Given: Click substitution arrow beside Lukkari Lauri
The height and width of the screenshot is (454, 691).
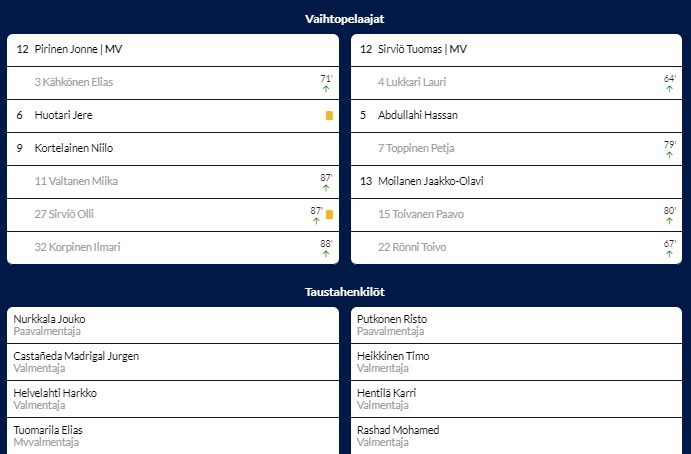Looking at the screenshot, I should [669, 89].
